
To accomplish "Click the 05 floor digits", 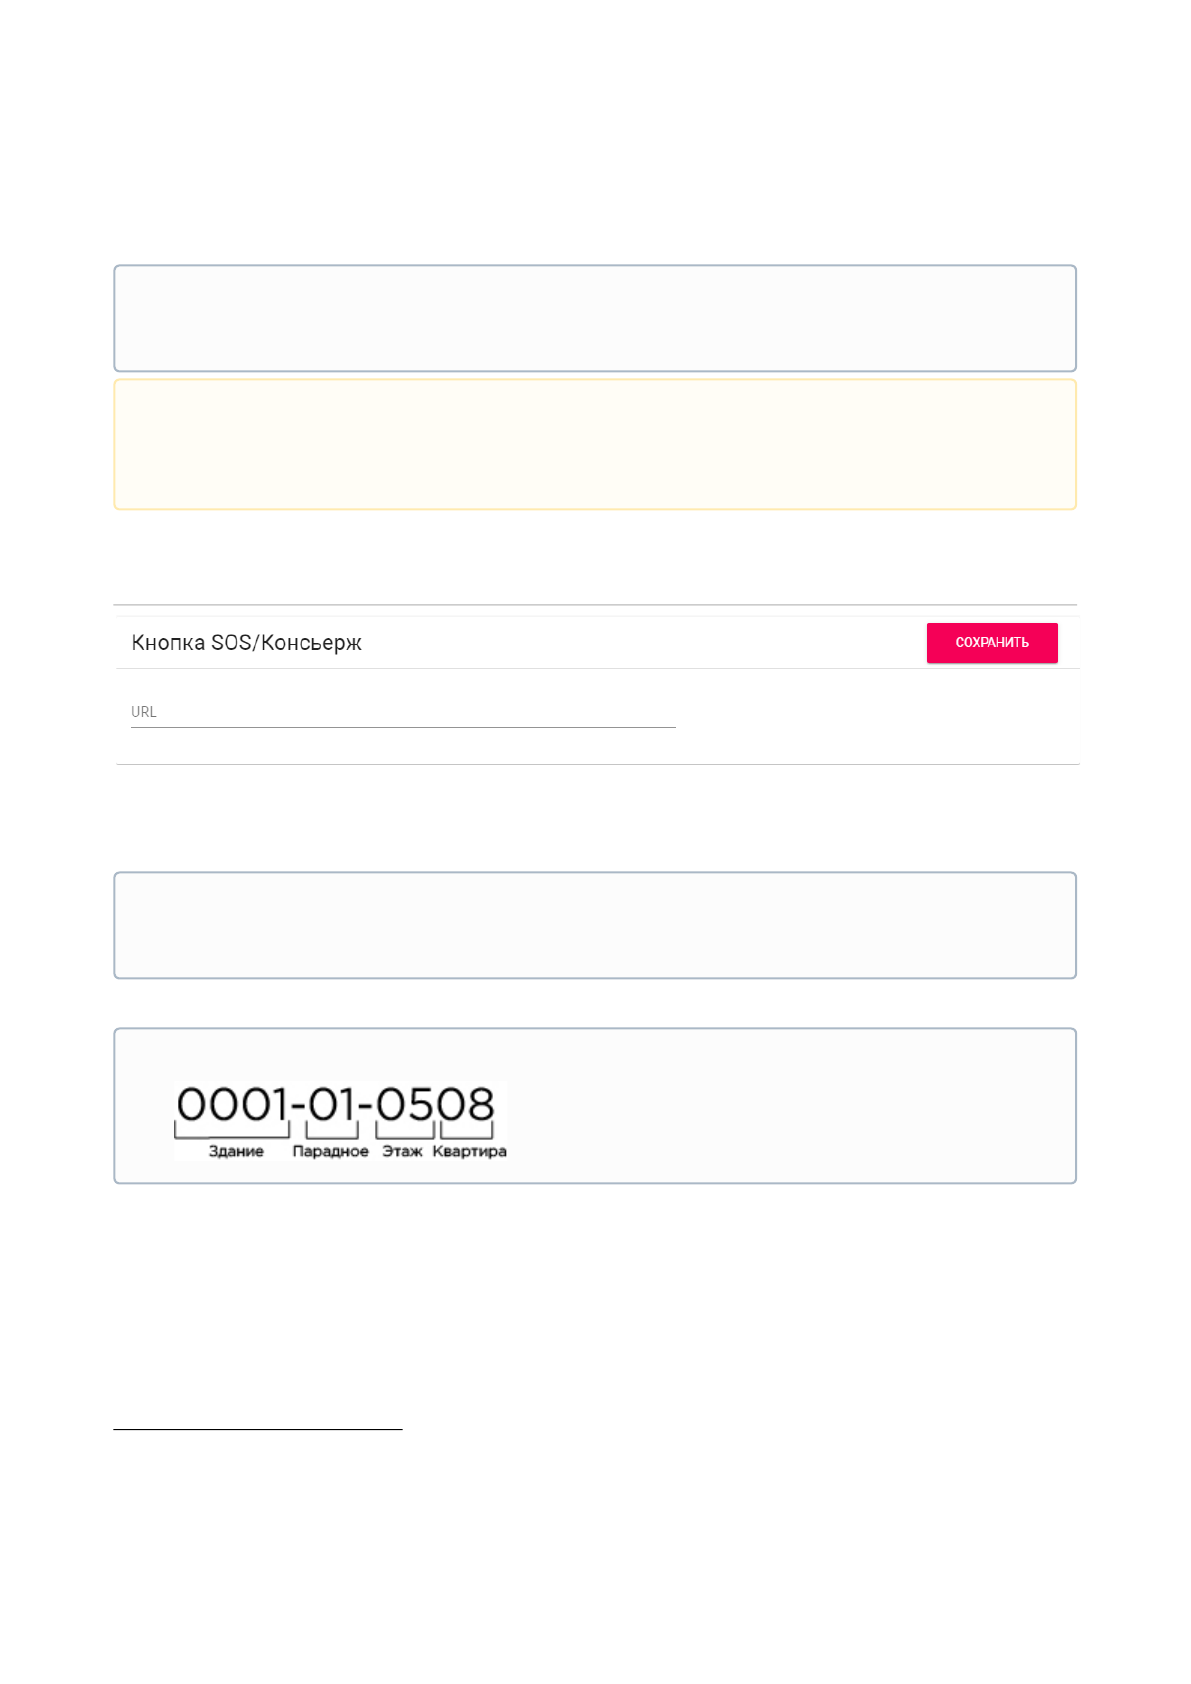I will pyautogui.click(x=405, y=1105).
